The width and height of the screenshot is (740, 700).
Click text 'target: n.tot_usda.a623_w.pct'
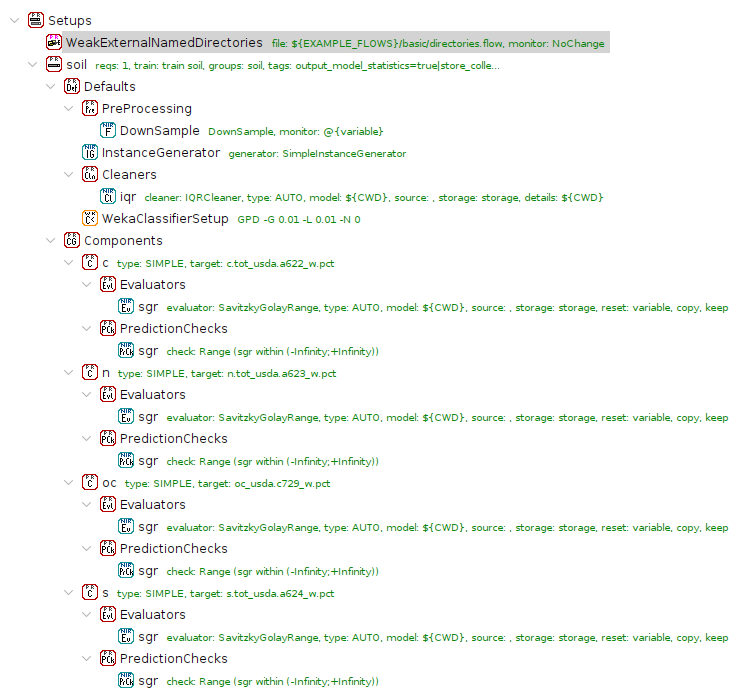(x=263, y=373)
